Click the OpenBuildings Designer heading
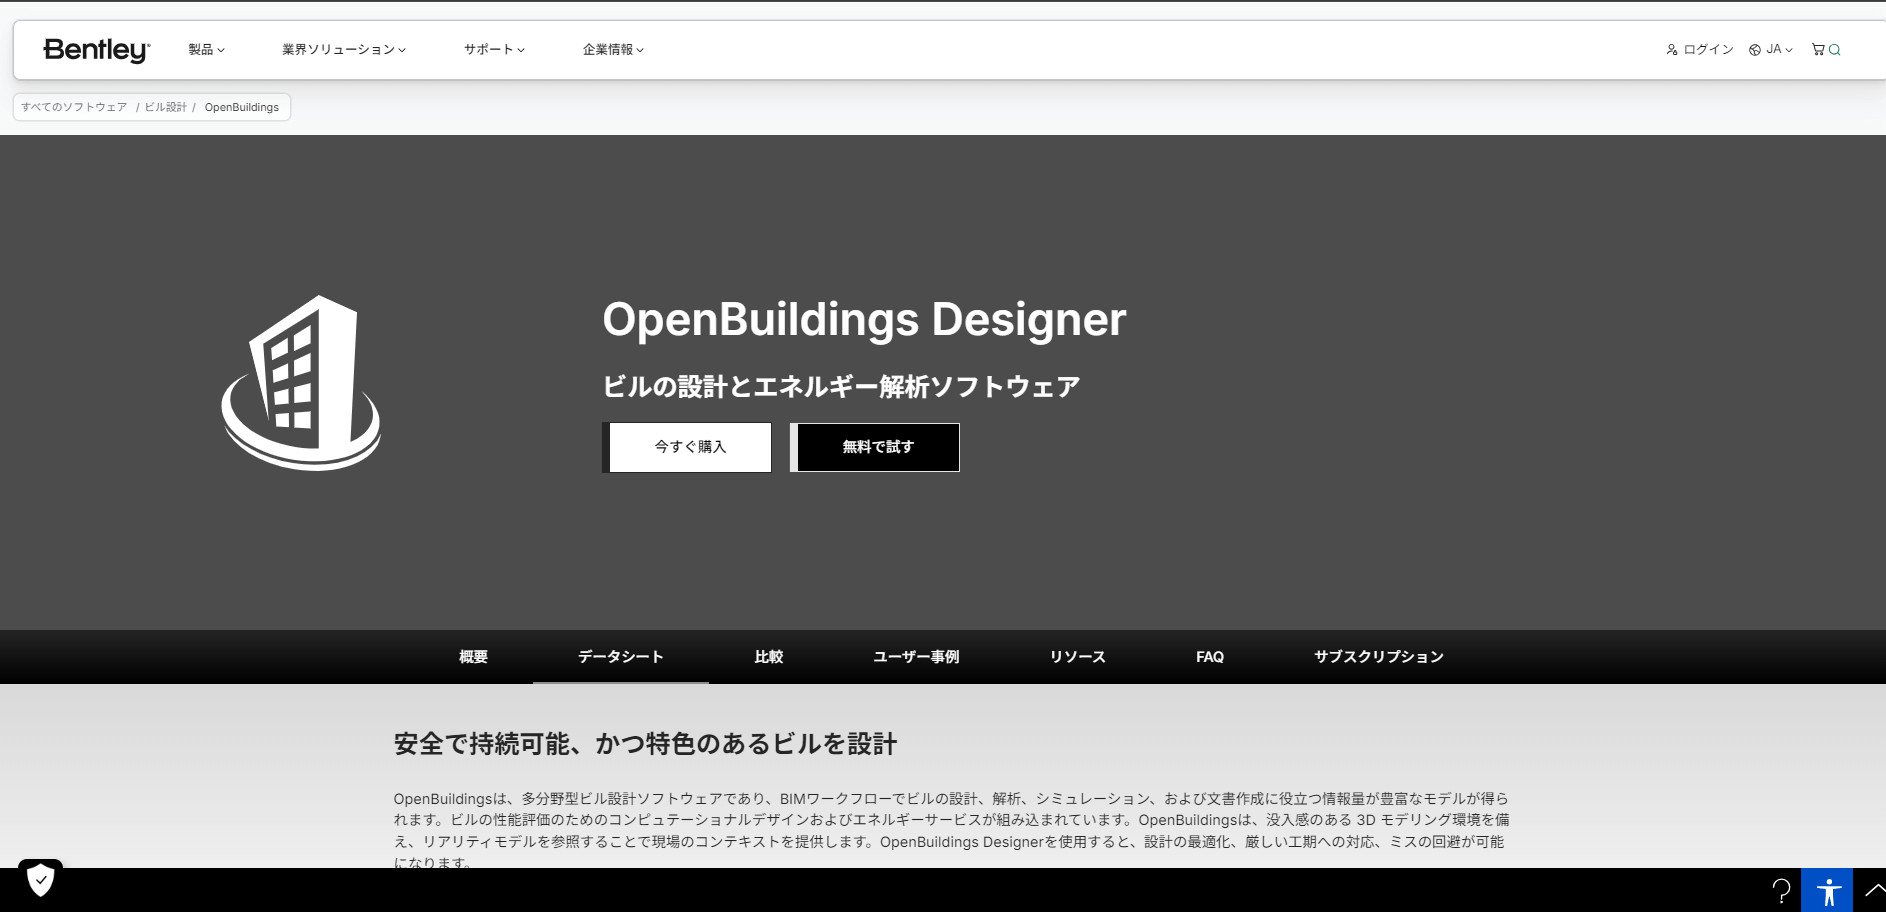Image resolution: width=1886 pixels, height=912 pixels. [864, 320]
